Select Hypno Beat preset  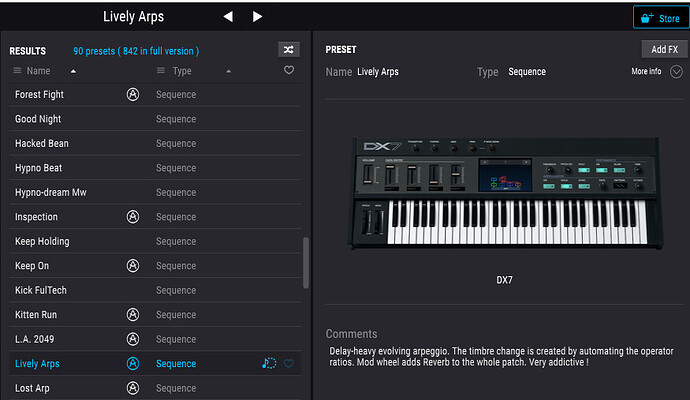coord(155,168)
